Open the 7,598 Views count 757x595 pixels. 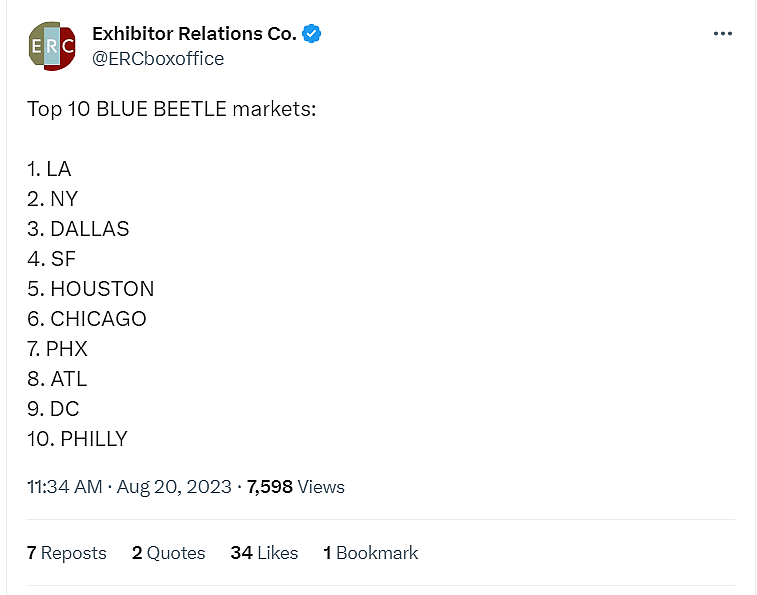tap(296, 487)
